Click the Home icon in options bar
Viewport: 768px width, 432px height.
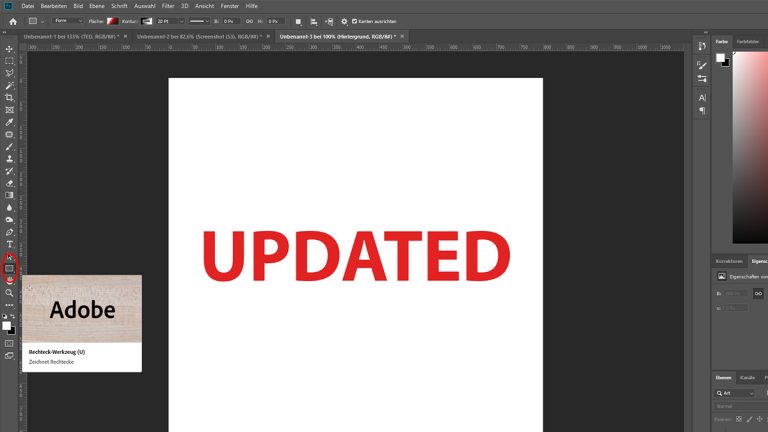click(13, 22)
